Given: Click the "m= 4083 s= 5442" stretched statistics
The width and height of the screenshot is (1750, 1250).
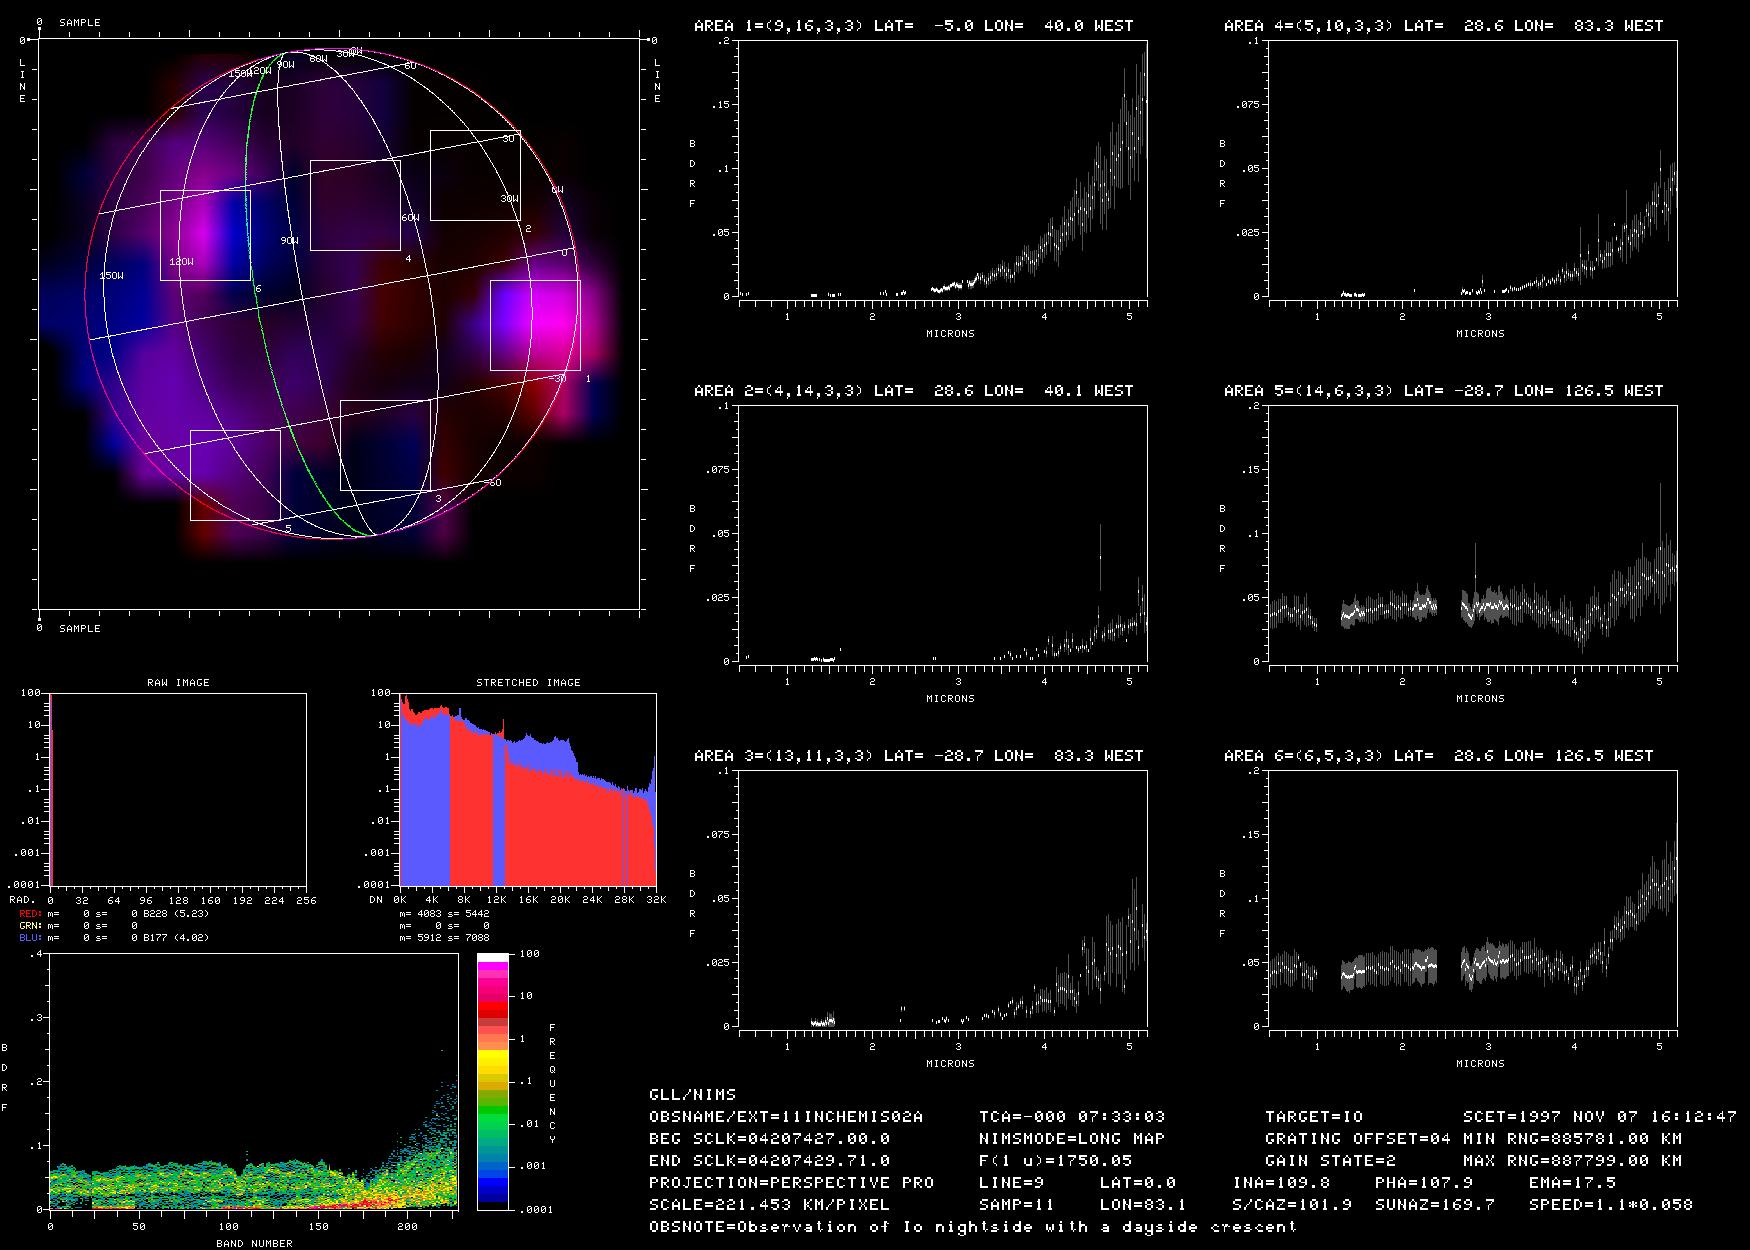Looking at the screenshot, I should tap(445, 914).
